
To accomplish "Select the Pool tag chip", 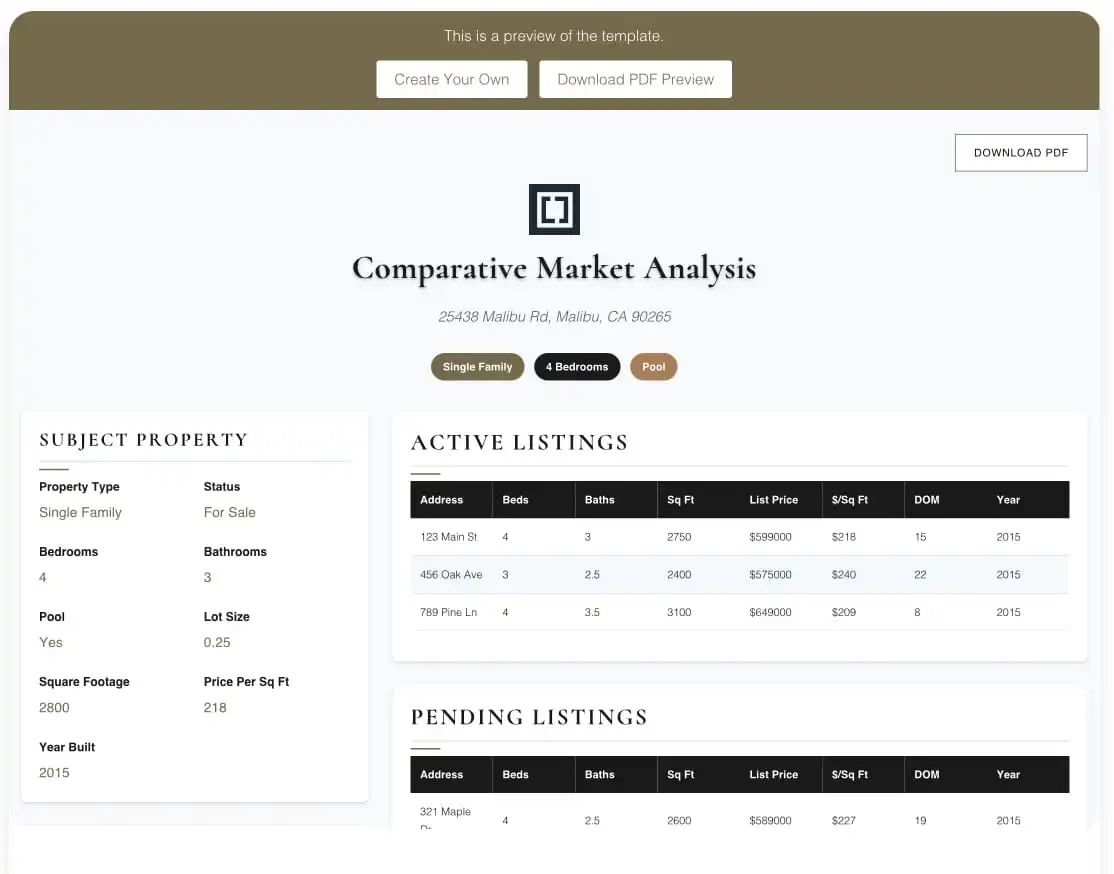I will pyautogui.click(x=653, y=367).
